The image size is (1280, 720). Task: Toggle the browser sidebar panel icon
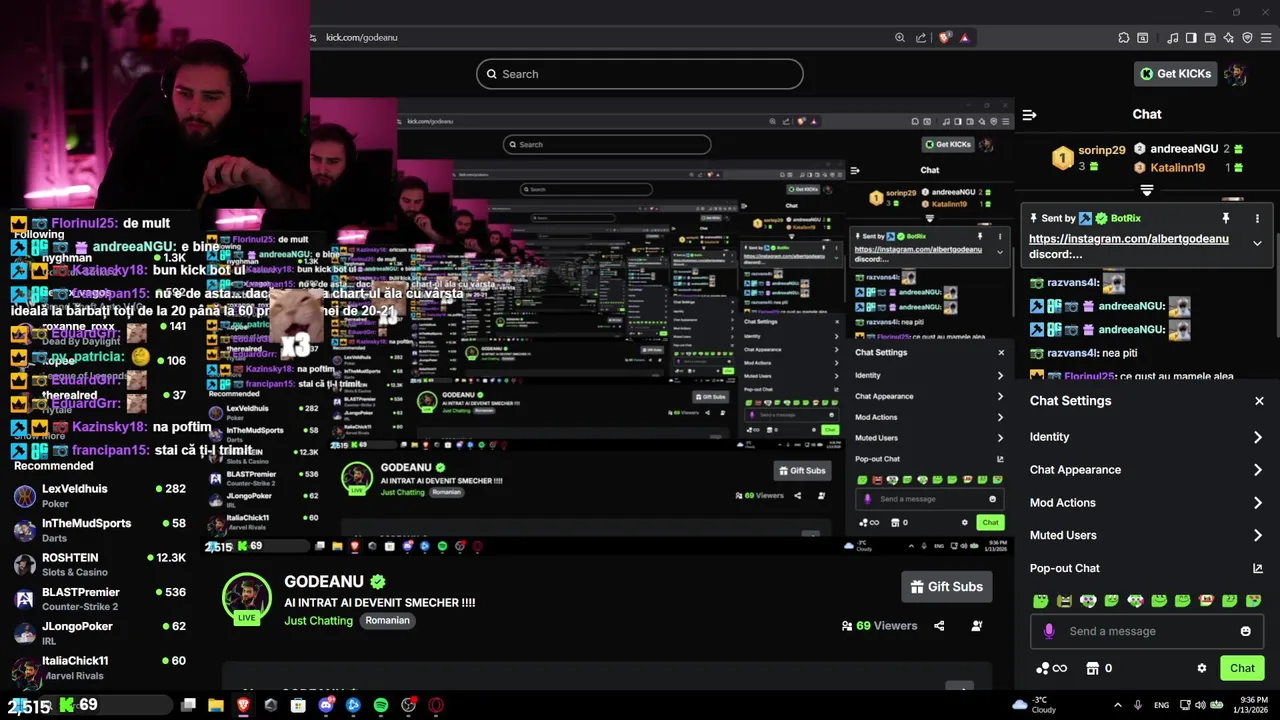(x=1191, y=38)
